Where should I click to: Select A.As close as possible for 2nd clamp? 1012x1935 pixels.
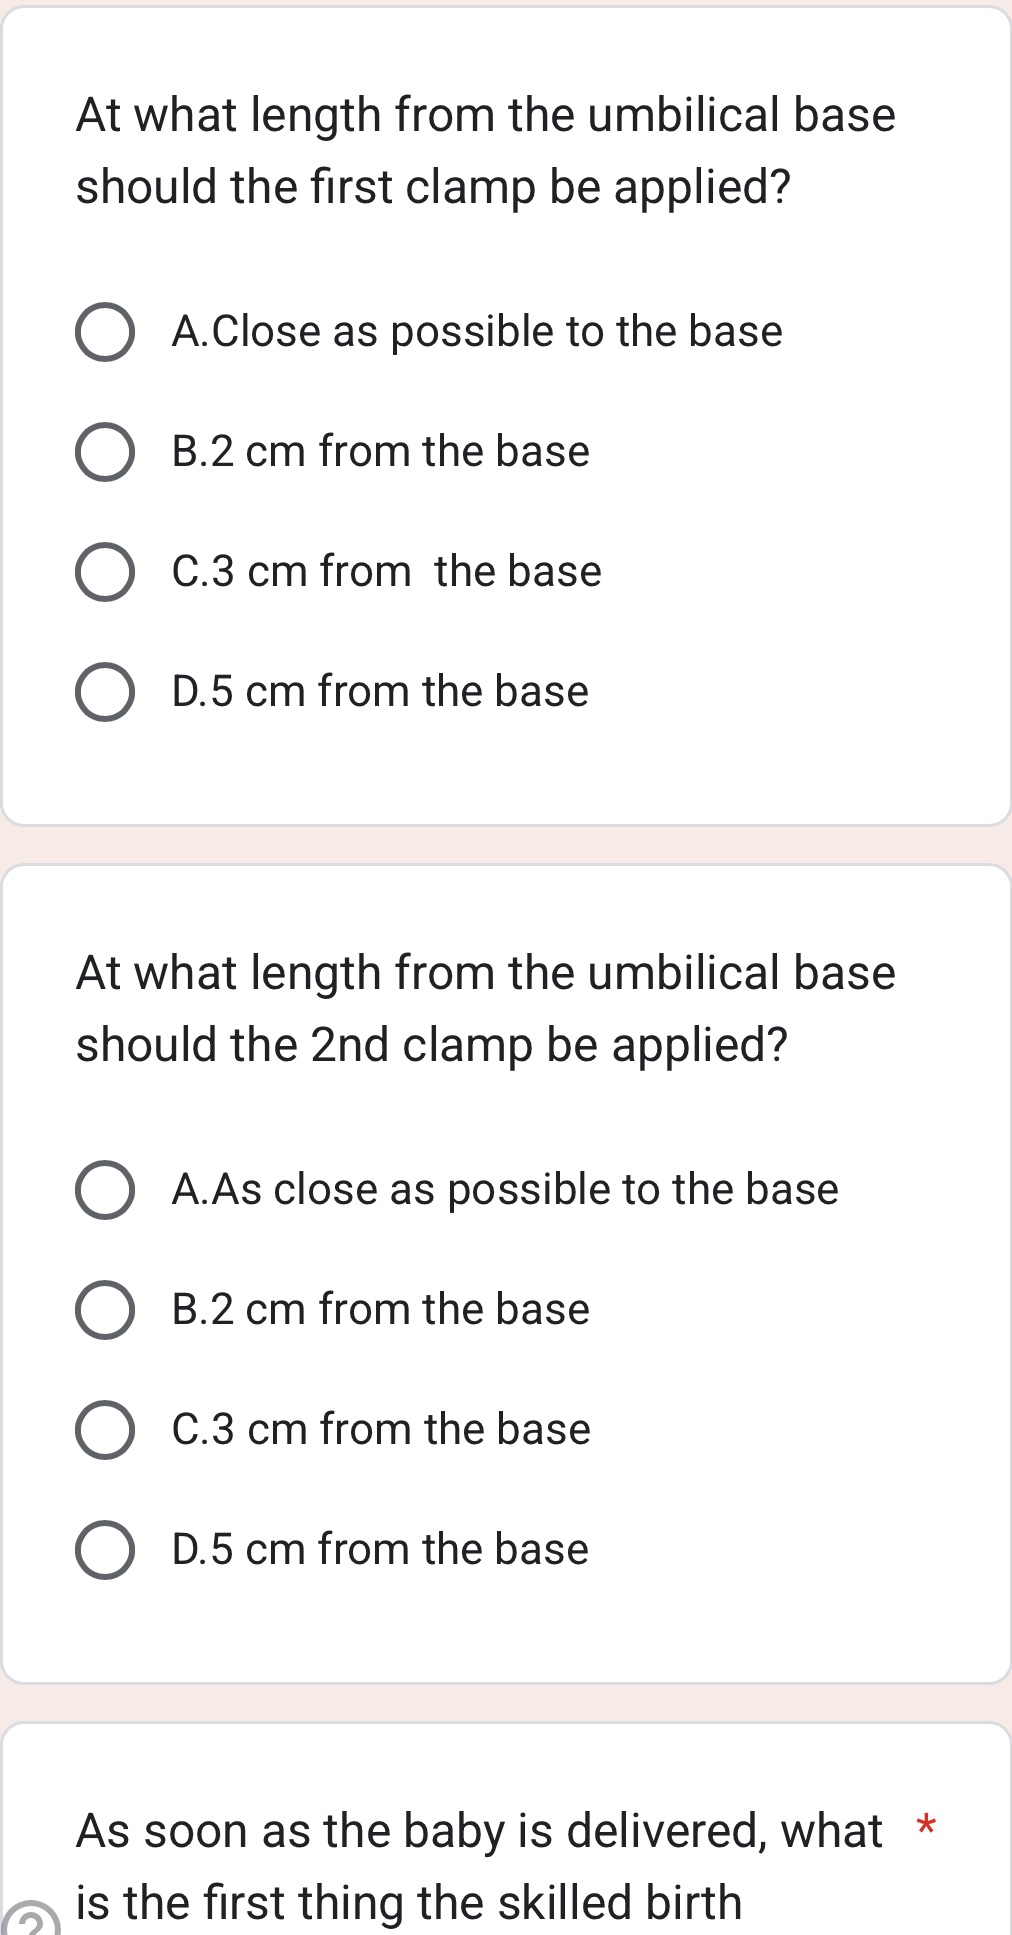(506, 1189)
